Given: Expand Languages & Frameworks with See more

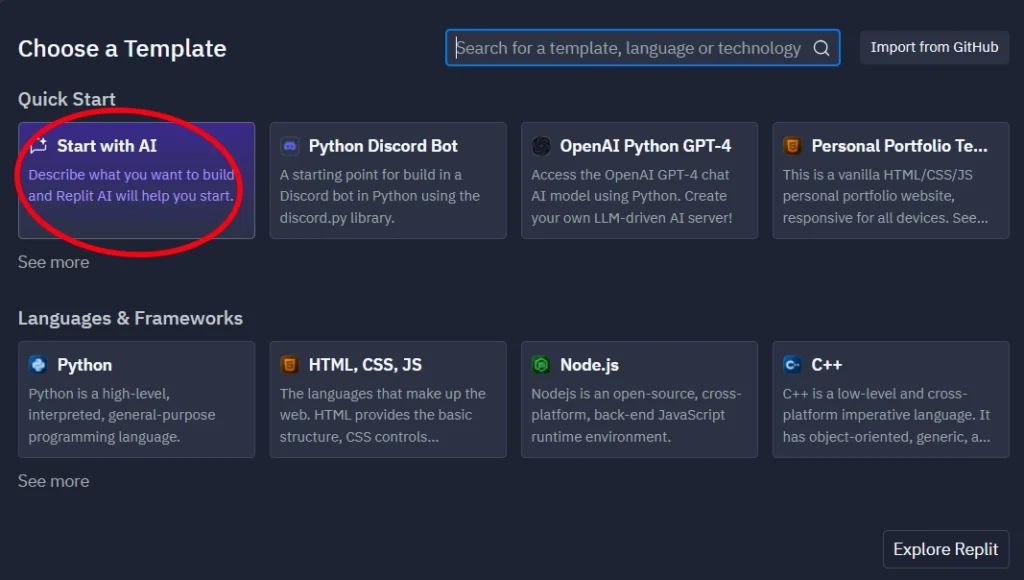Looking at the screenshot, I should [x=54, y=481].
